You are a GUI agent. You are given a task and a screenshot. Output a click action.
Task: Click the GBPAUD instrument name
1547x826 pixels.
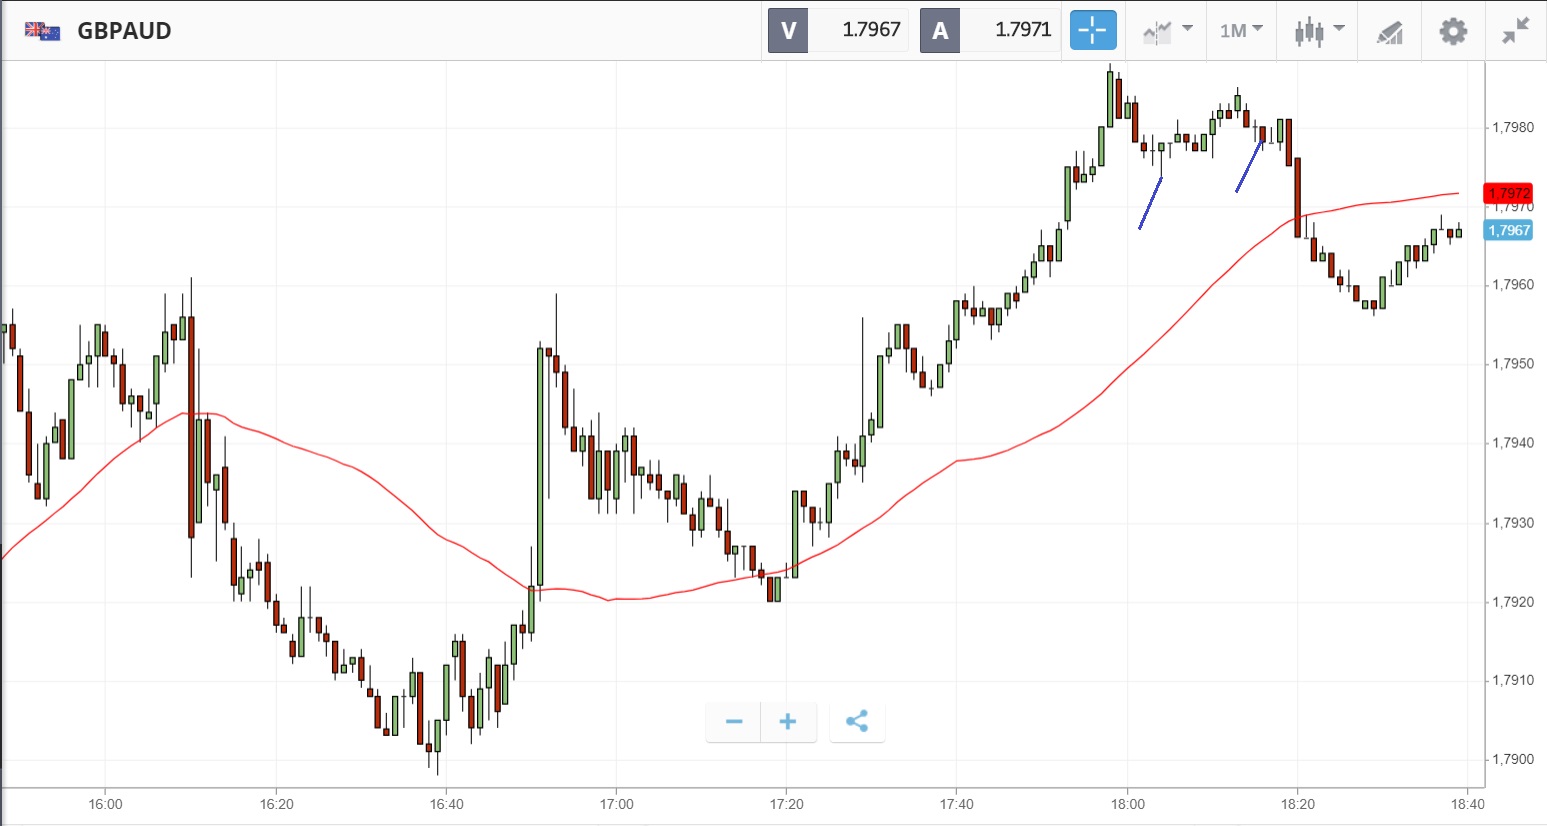pos(124,31)
